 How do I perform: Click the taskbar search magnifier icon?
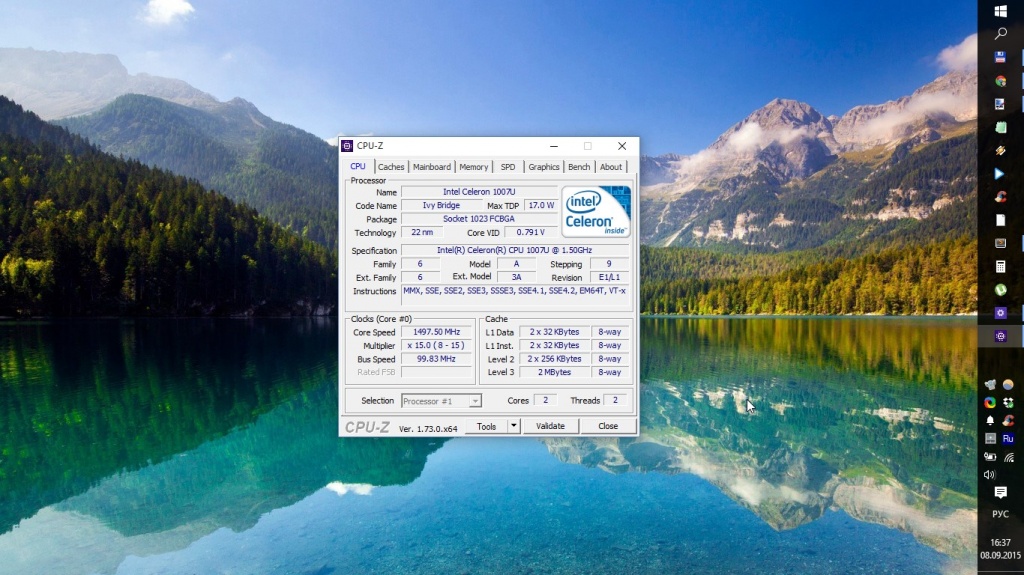pyautogui.click(x=1000, y=34)
